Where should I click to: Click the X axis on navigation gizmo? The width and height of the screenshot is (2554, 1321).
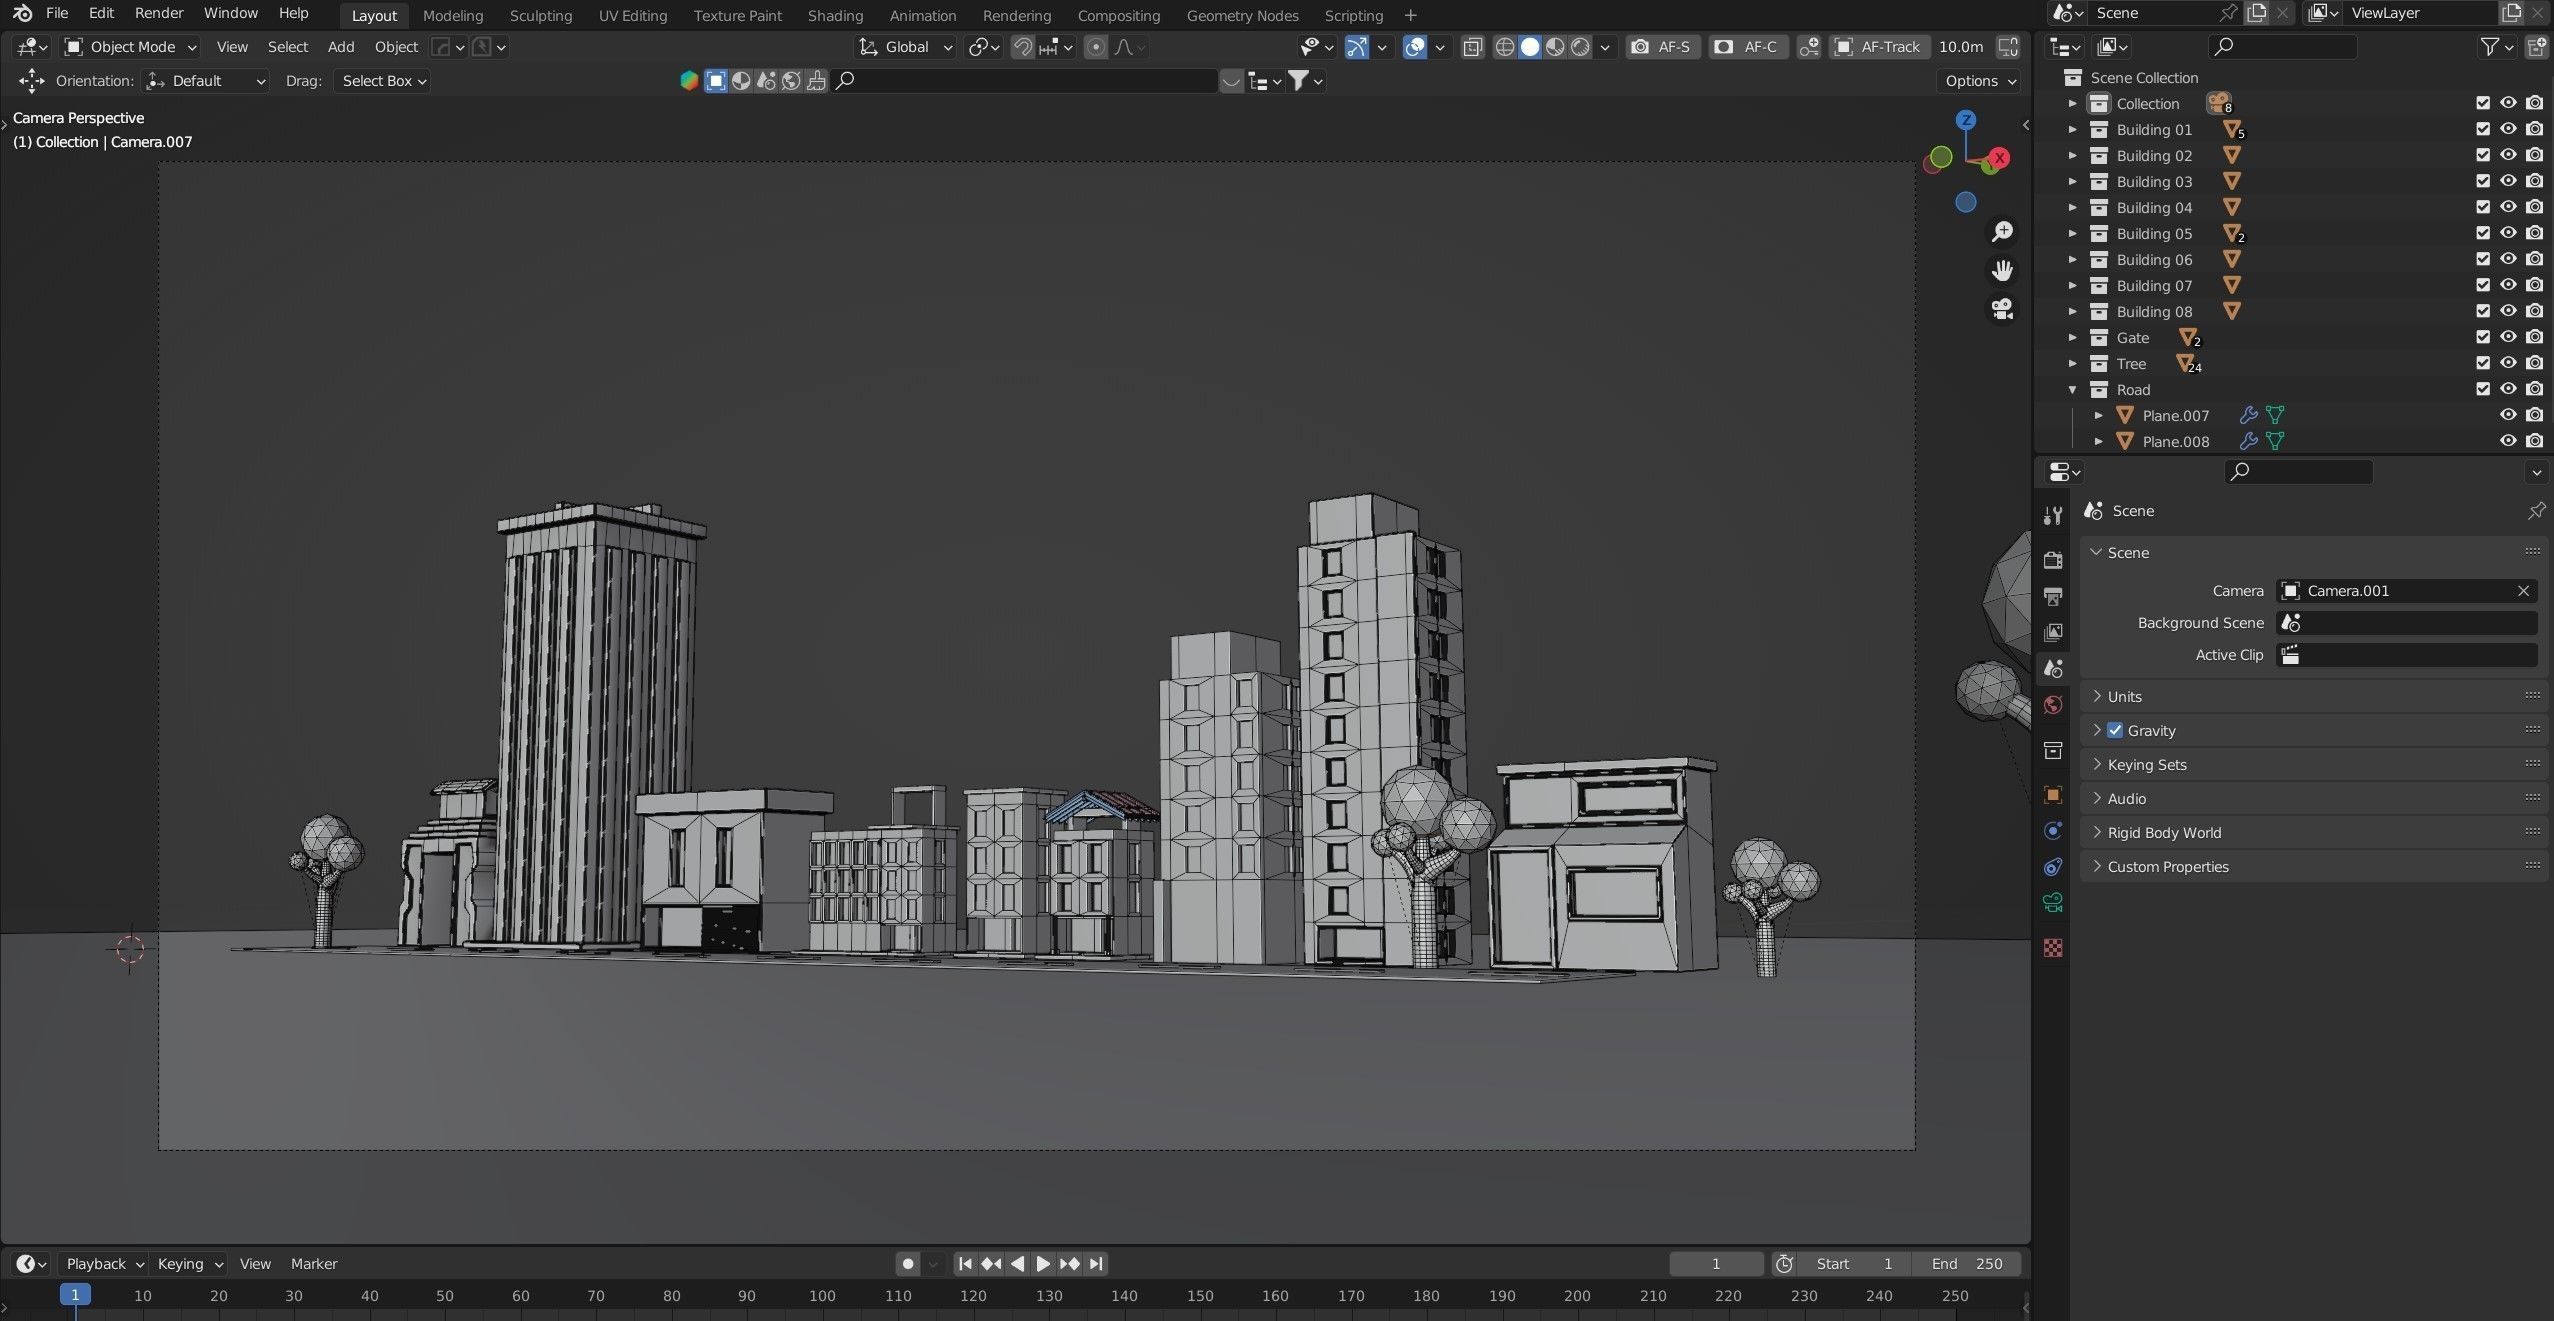1999,158
